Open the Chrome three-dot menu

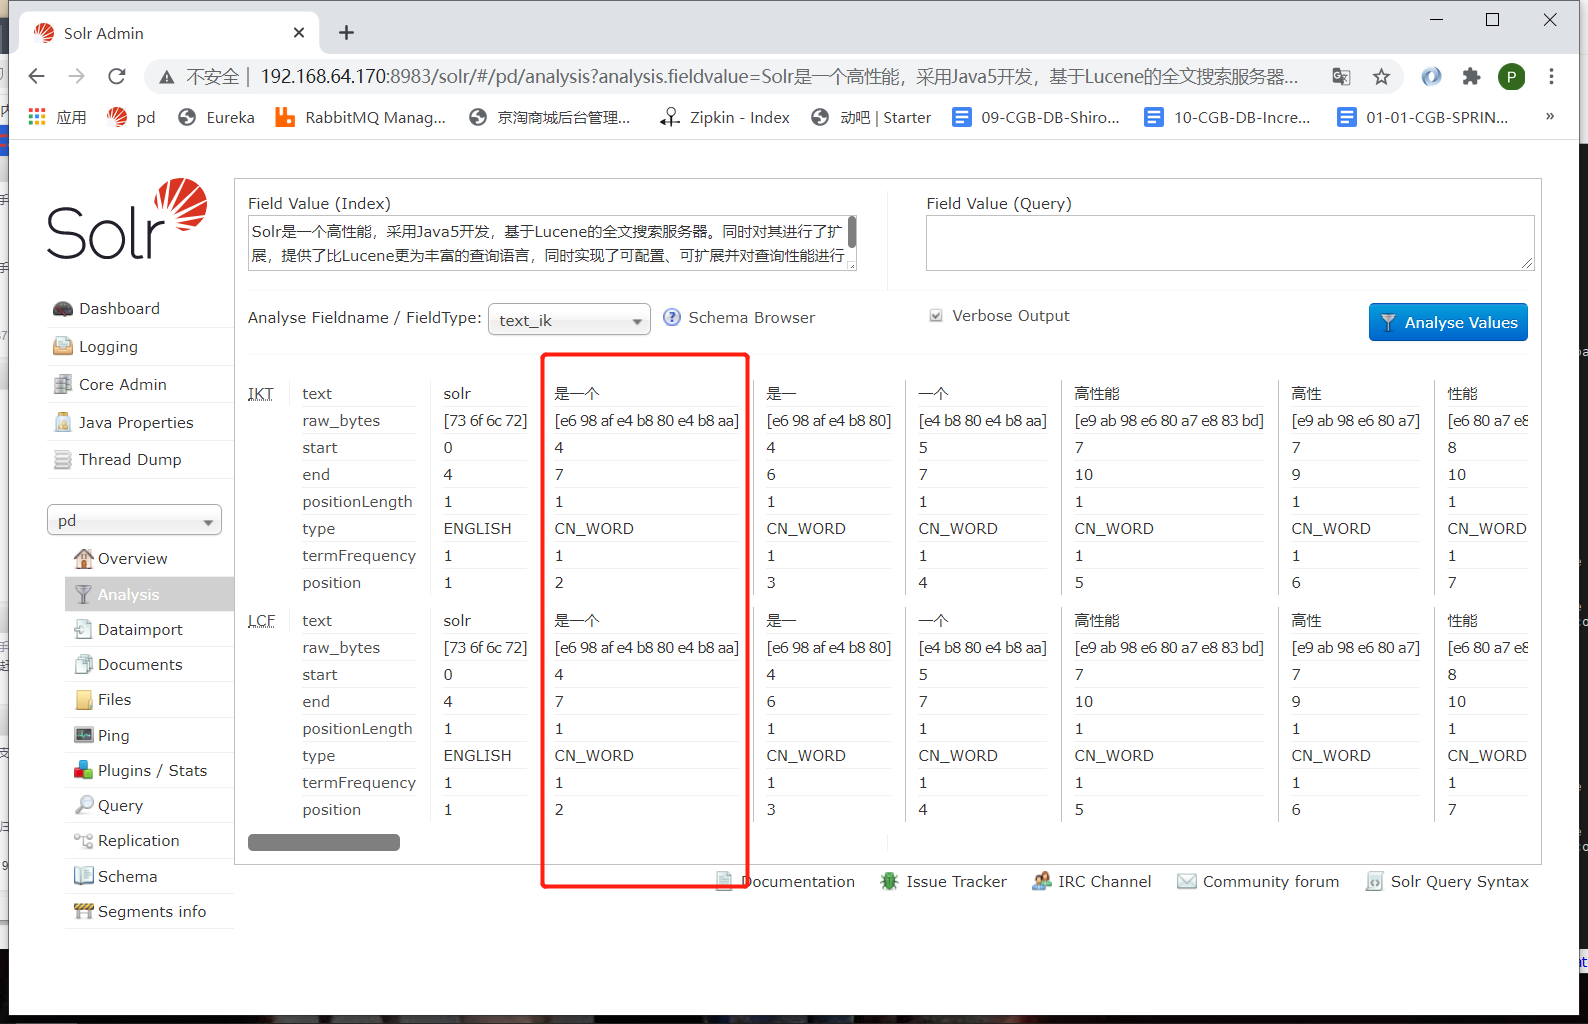[1552, 76]
